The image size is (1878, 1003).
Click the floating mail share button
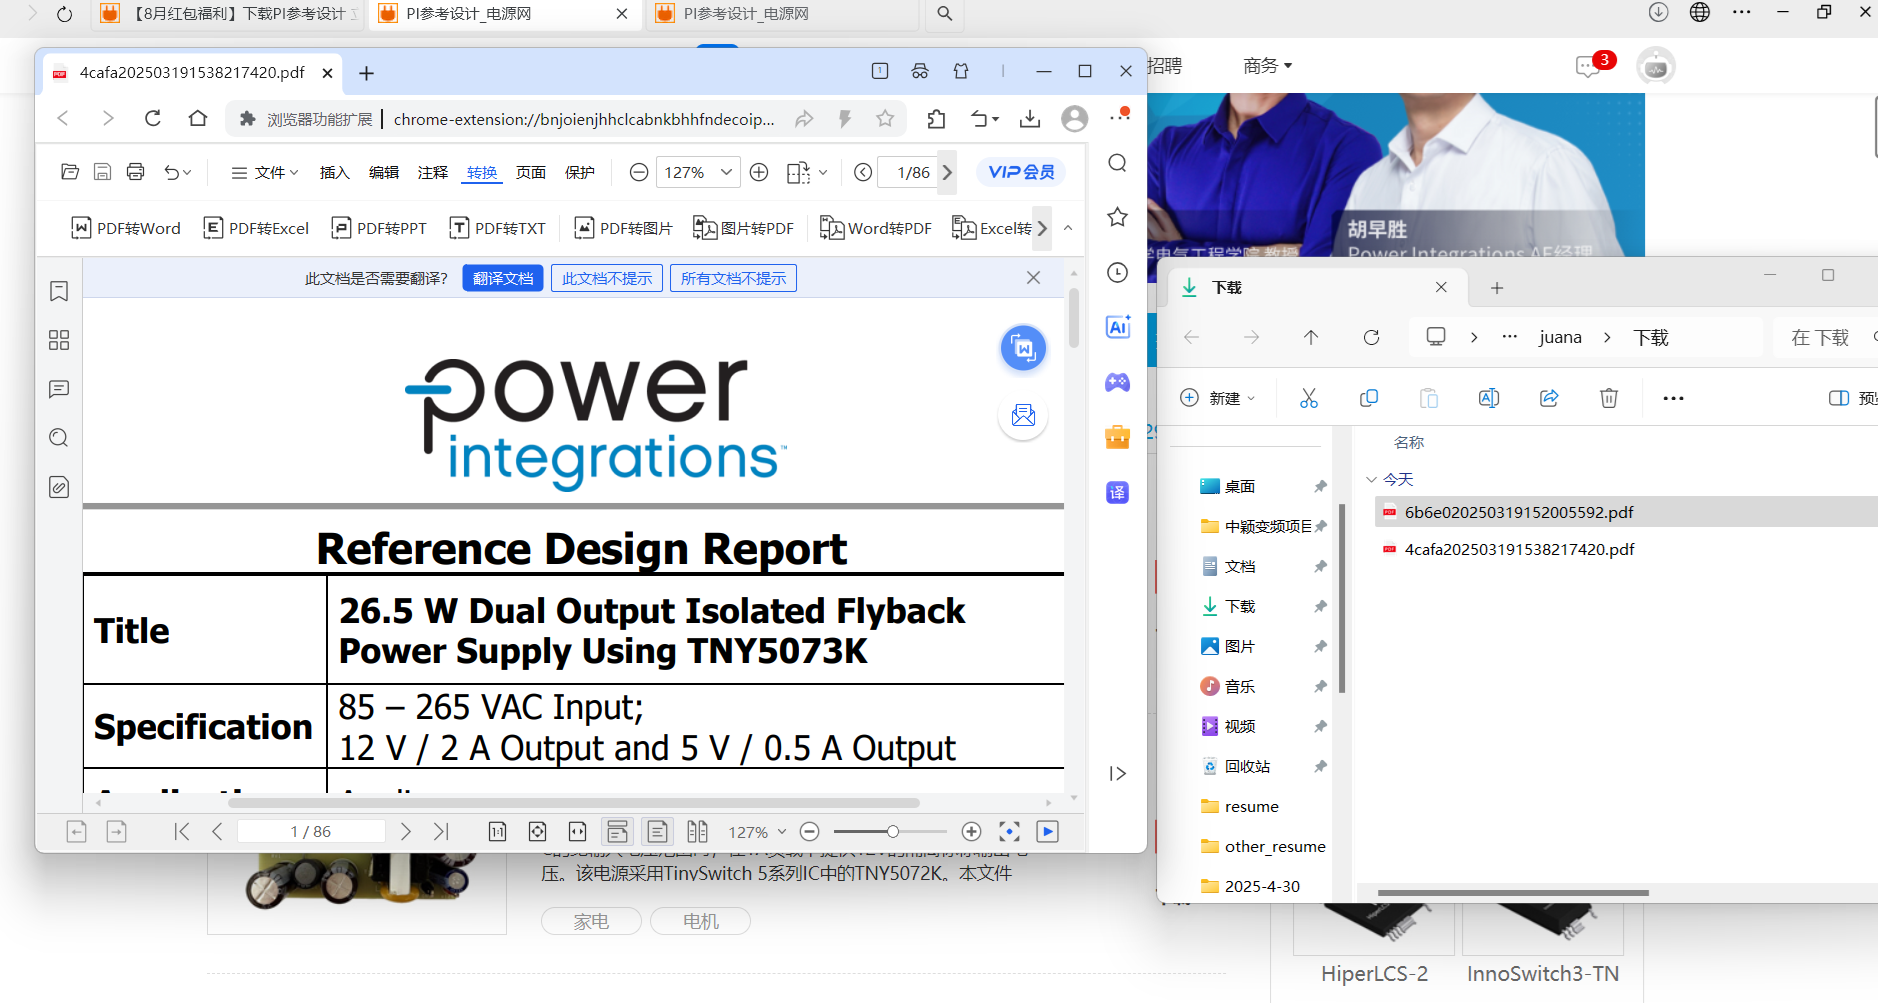pos(1023,415)
